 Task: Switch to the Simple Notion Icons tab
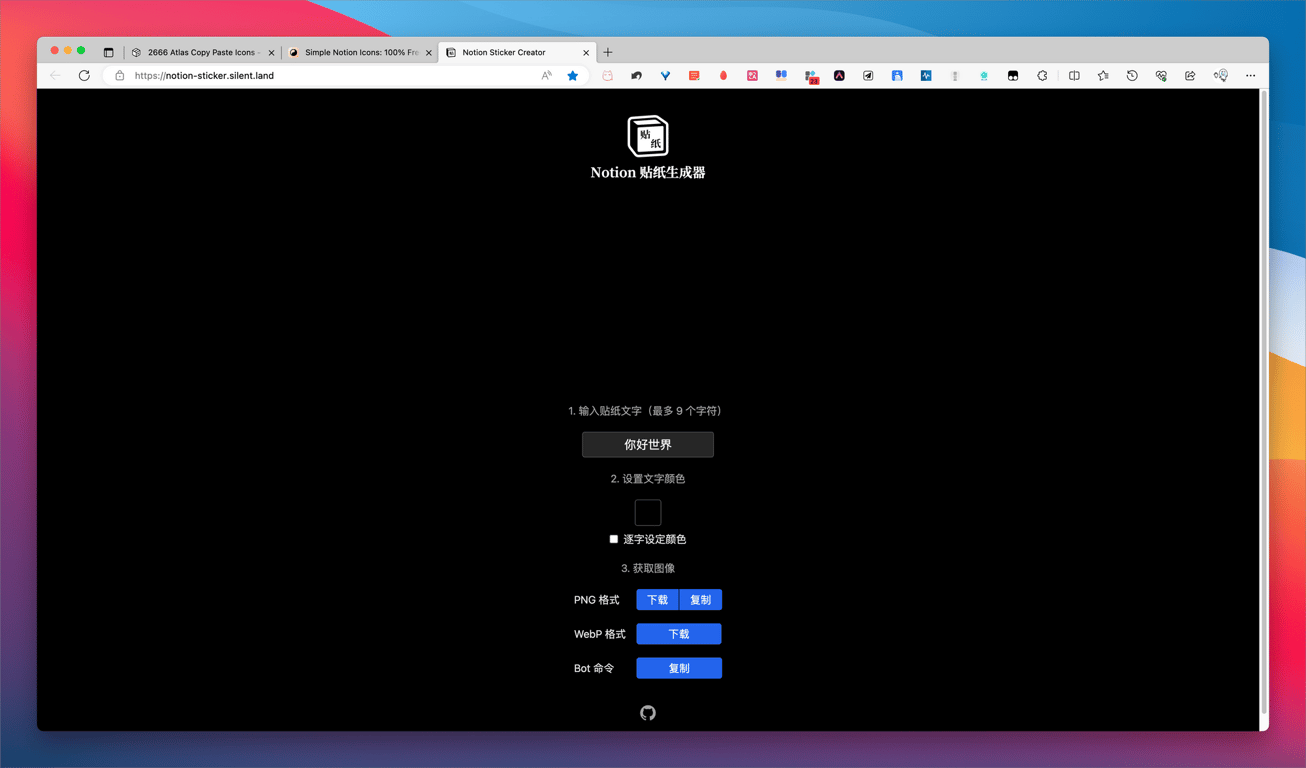[358, 52]
